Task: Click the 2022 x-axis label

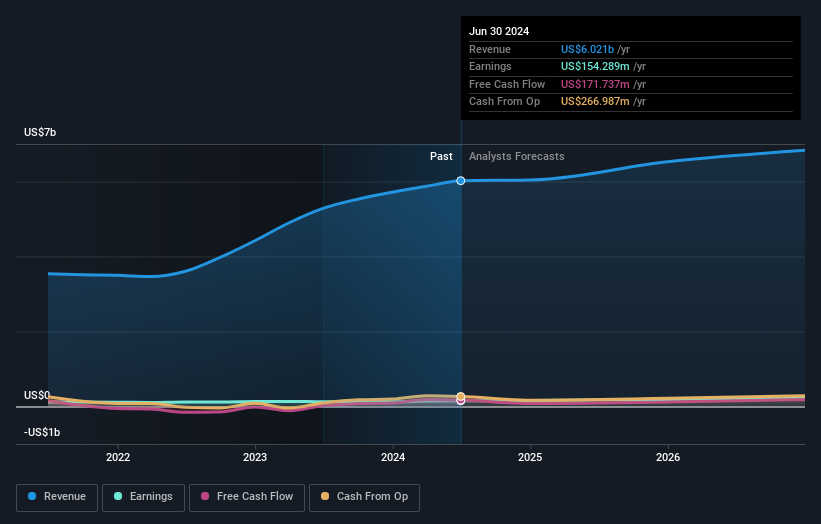Action: click(118, 457)
